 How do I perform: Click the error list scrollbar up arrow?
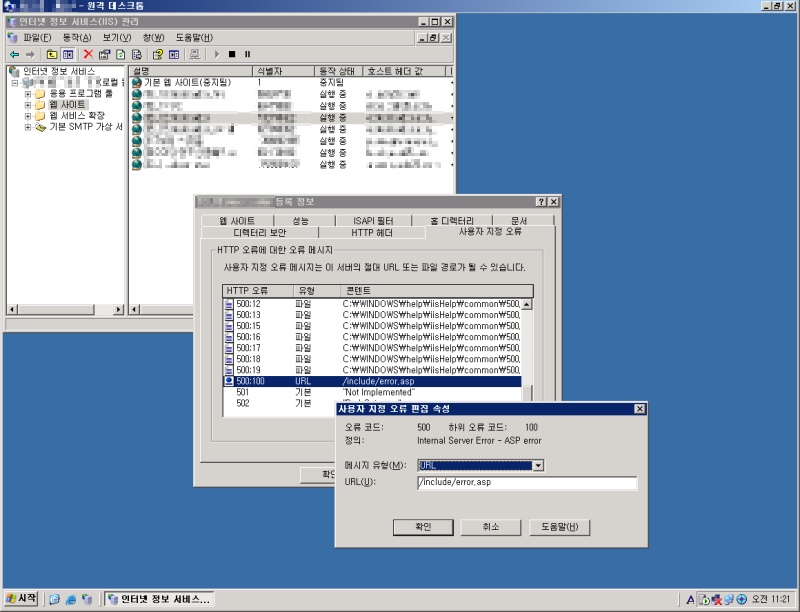tap(527, 304)
